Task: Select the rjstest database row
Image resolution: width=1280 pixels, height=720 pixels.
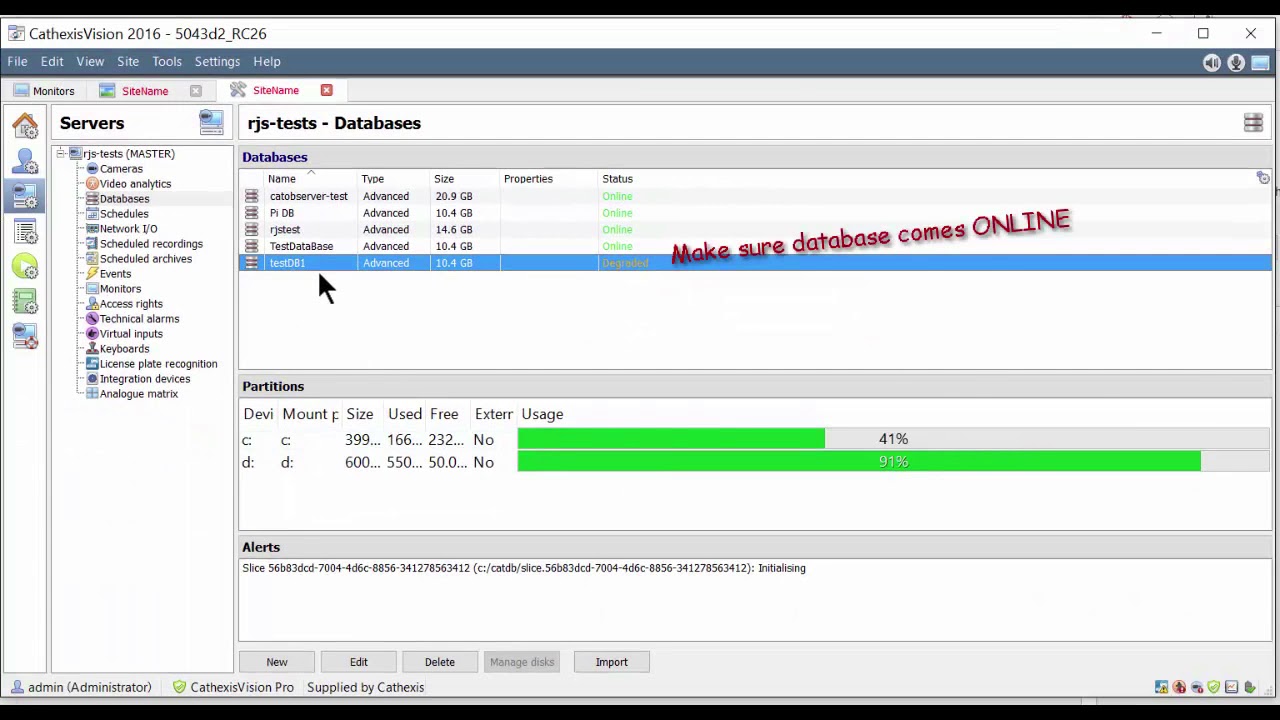Action: coord(755,230)
